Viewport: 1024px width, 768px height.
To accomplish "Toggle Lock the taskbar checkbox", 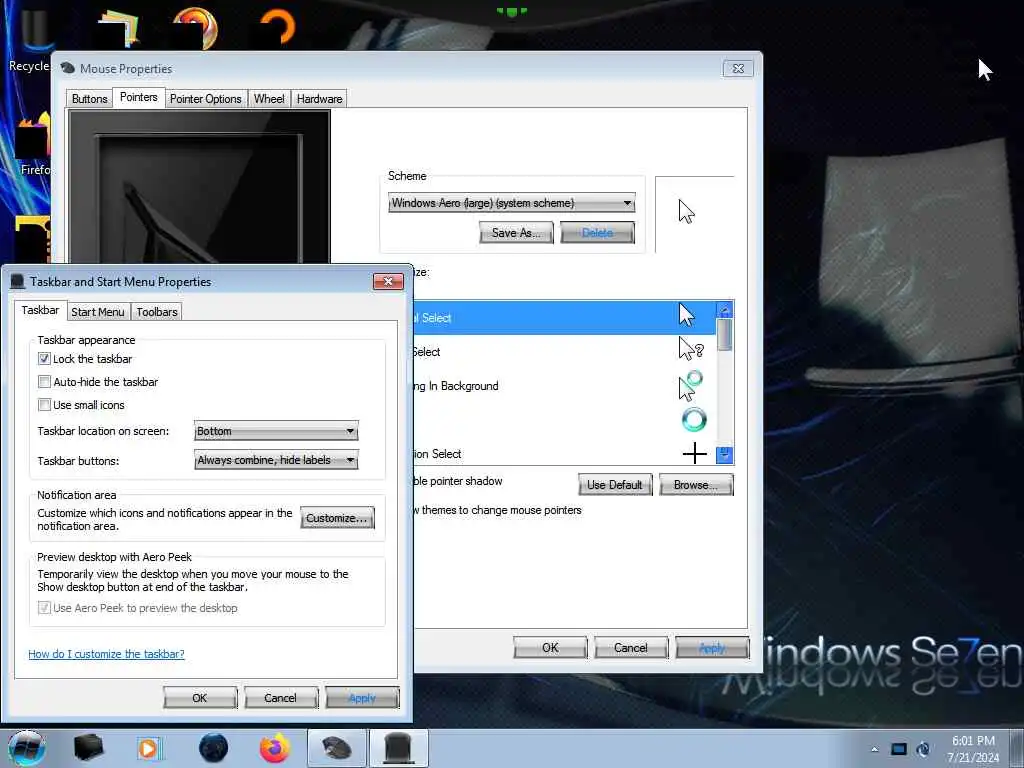I will click(x=44, y=359).
